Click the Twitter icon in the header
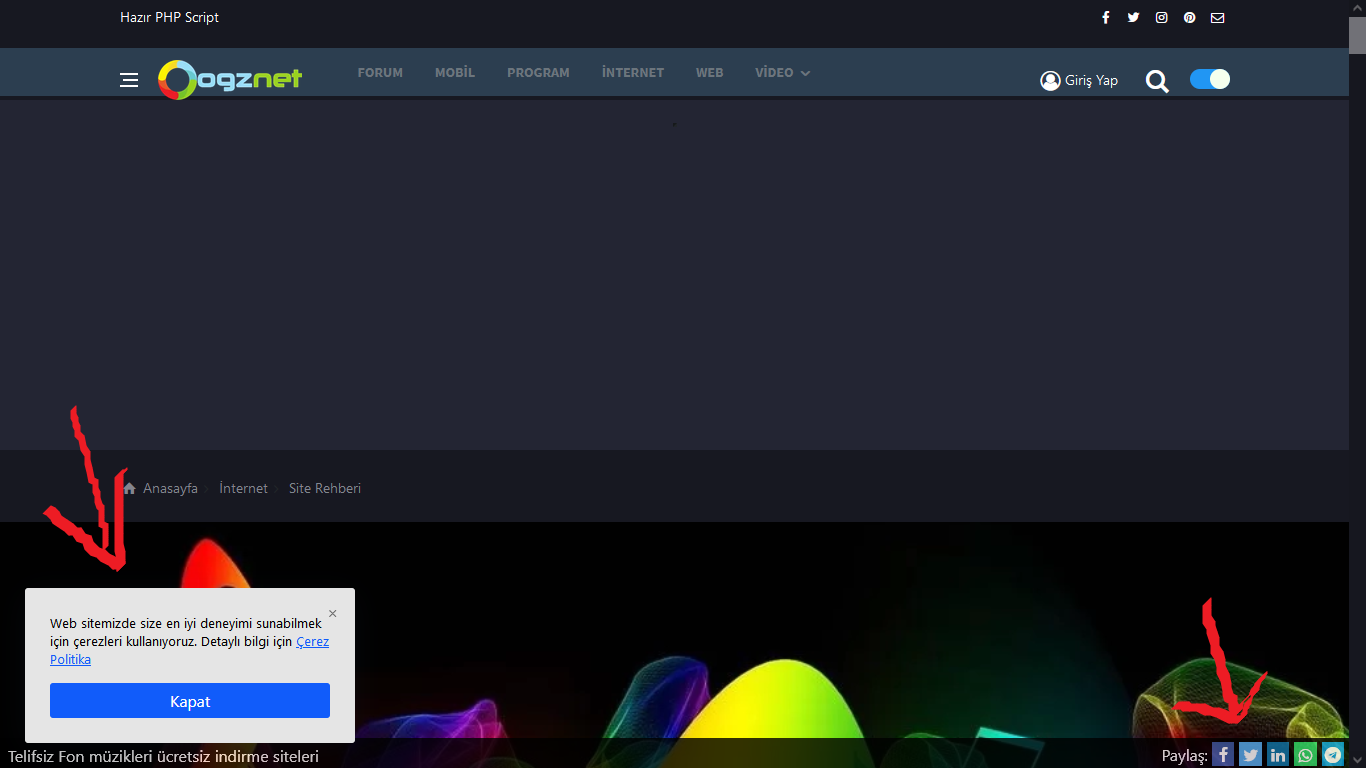 1133,17
